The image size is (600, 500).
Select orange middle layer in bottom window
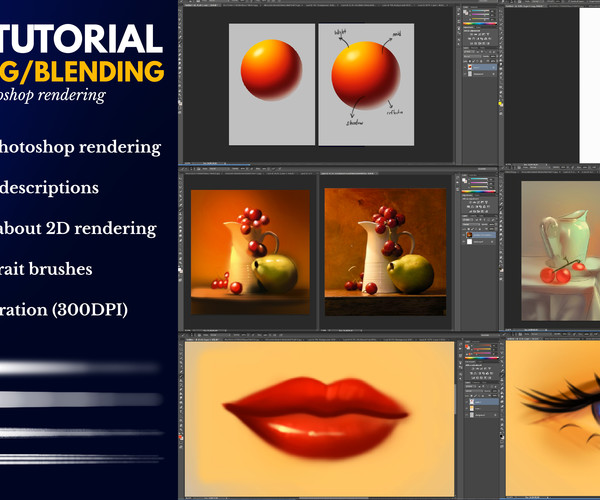(x=482, y=409)
